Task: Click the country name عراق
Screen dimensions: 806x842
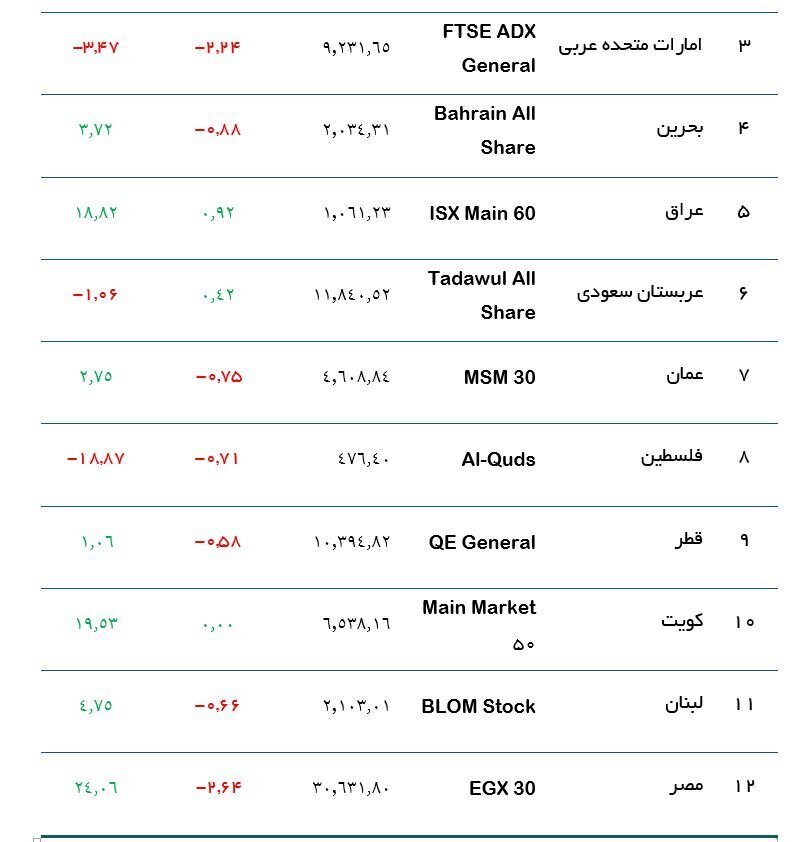Action: tap(684, 212)
